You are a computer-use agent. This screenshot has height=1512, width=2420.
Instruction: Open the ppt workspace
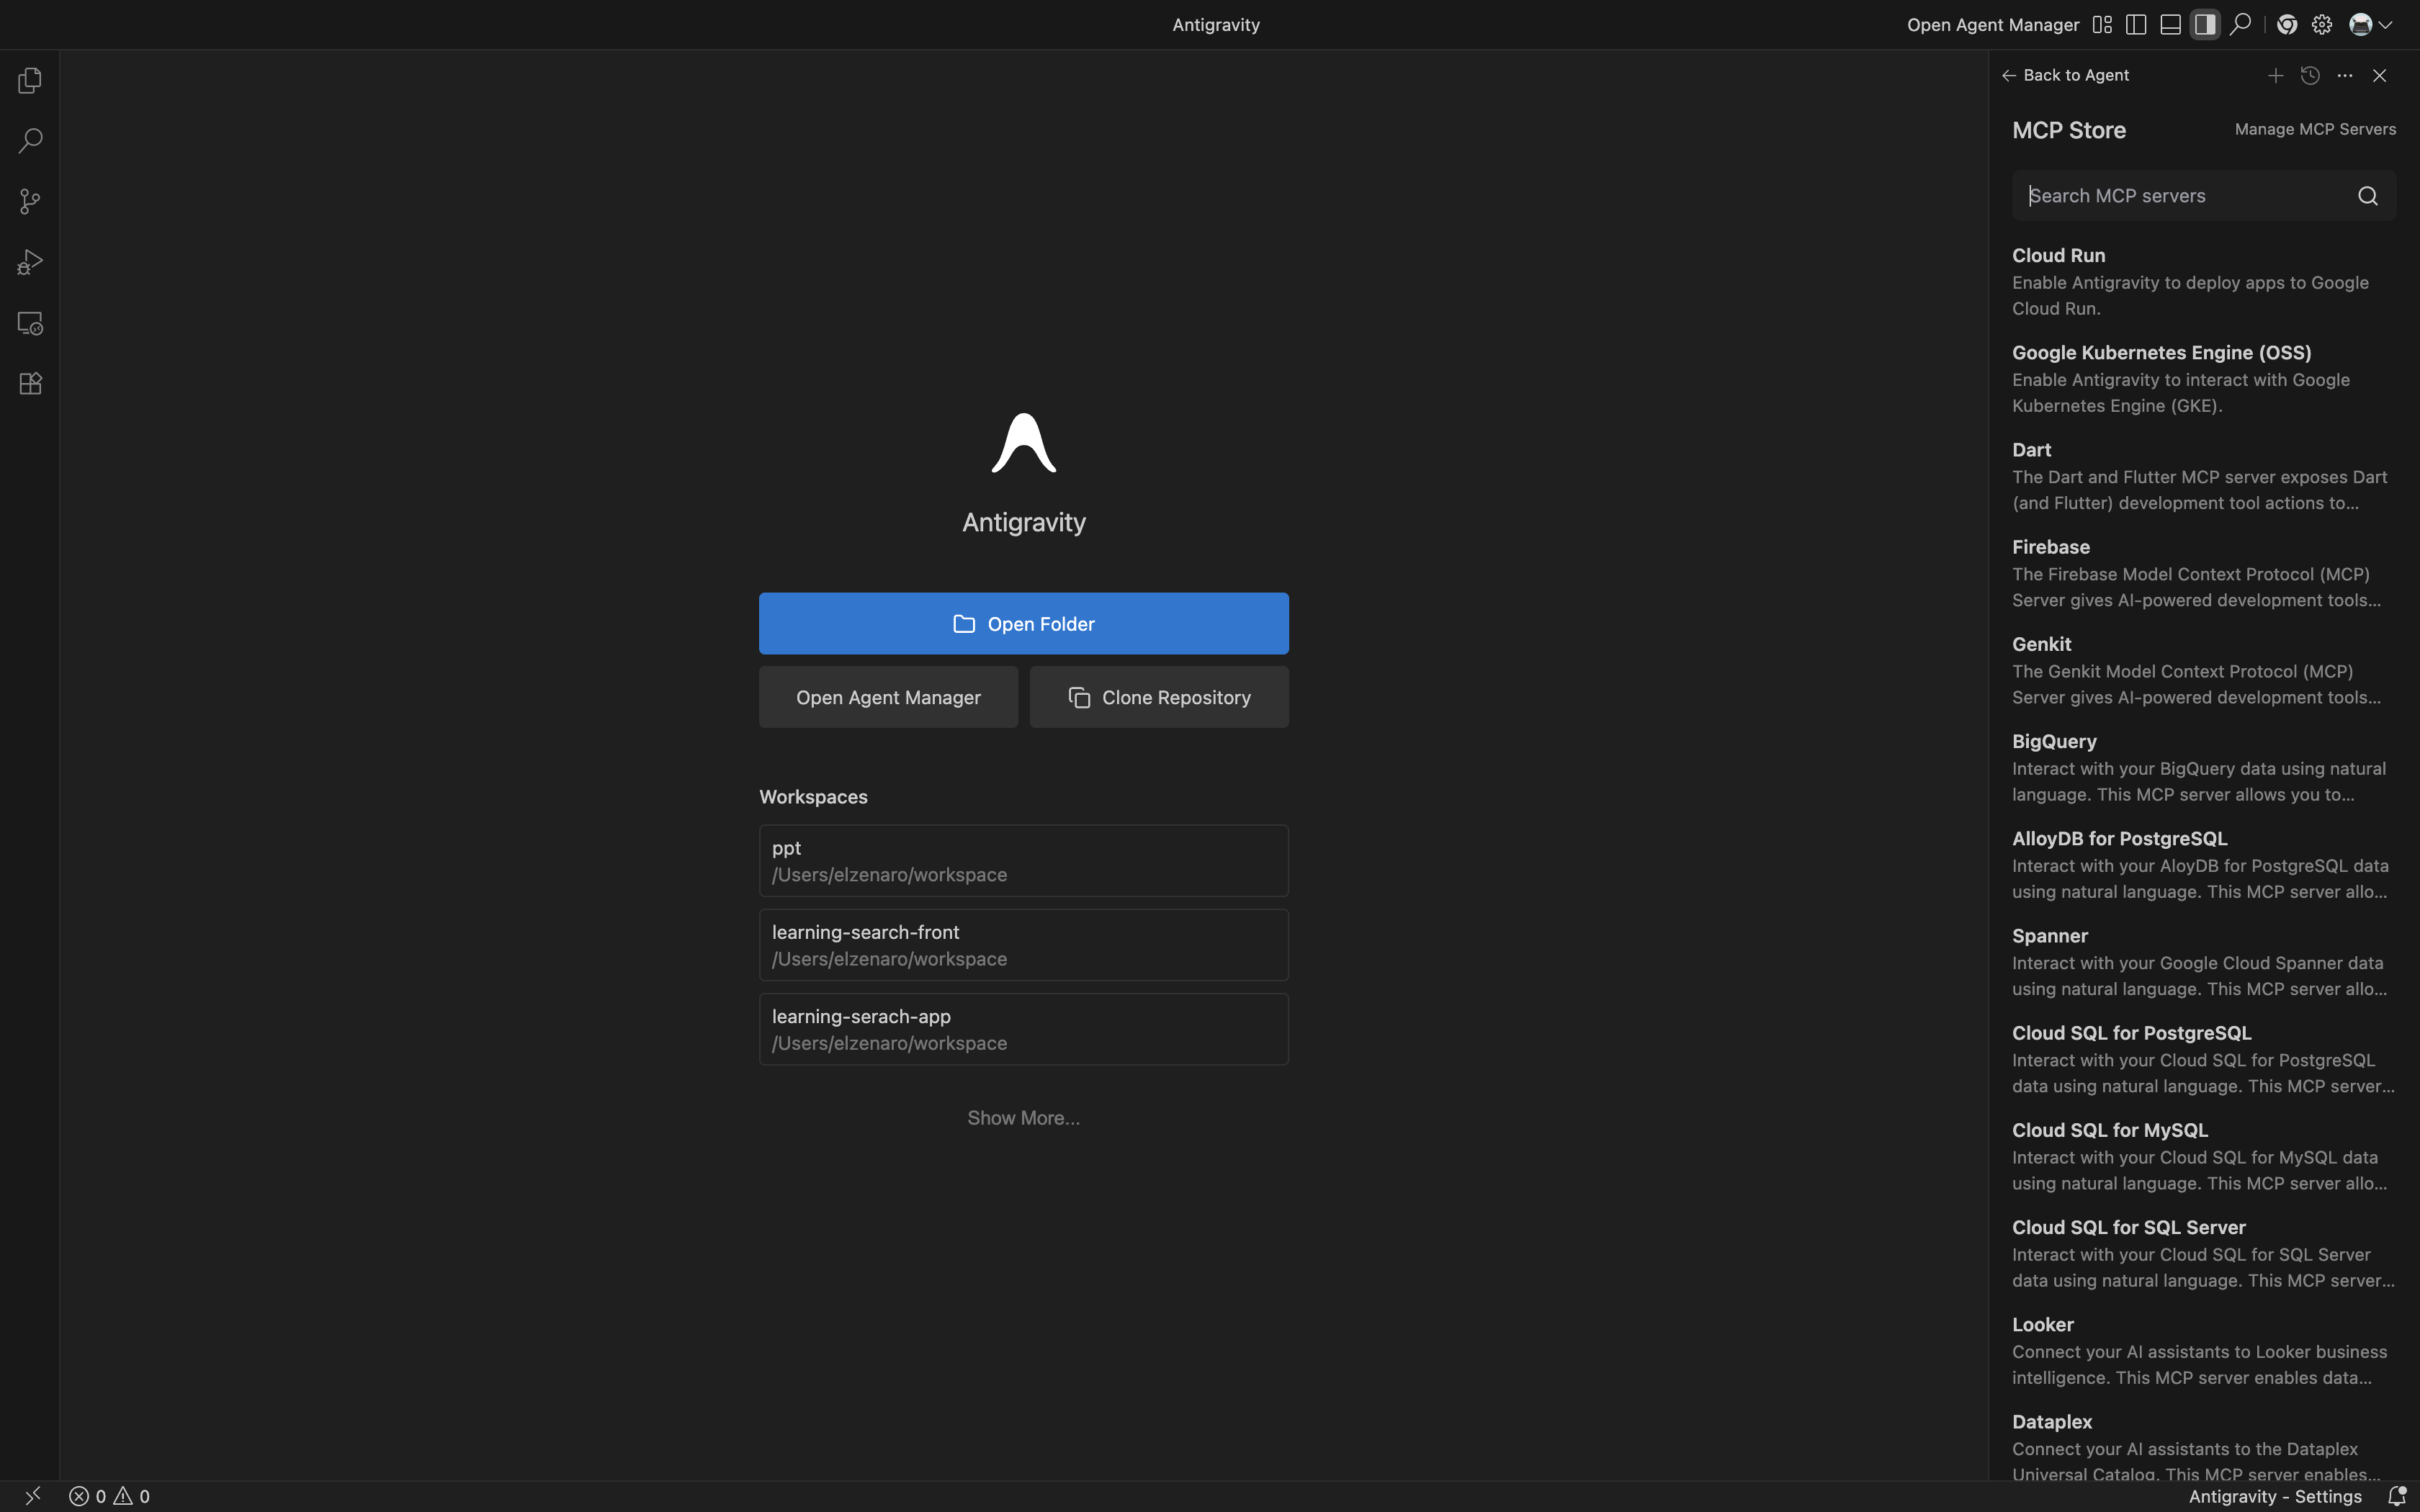(x=1023, y=861)
